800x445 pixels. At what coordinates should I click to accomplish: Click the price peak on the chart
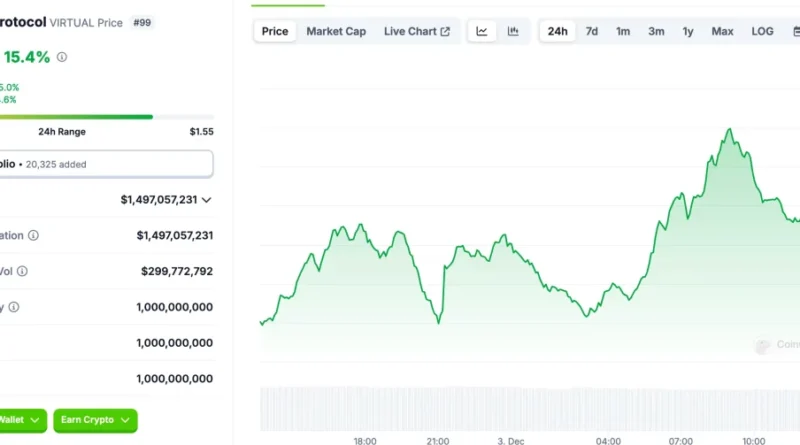coord(730,129)
